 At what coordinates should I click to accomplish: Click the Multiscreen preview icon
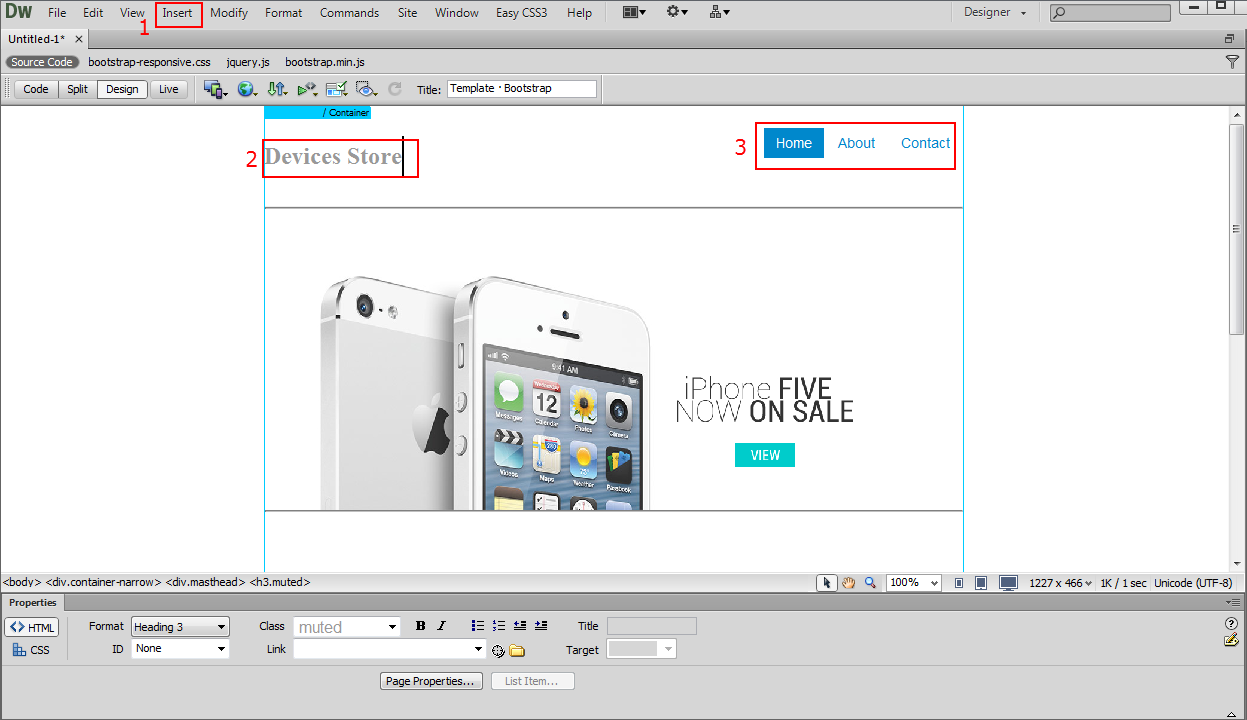[x=215, y=89]
